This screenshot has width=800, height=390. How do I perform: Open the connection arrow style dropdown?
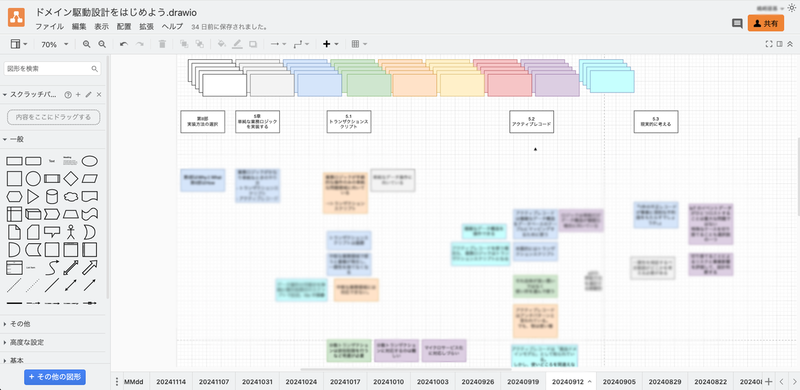(x=278, y=44)
